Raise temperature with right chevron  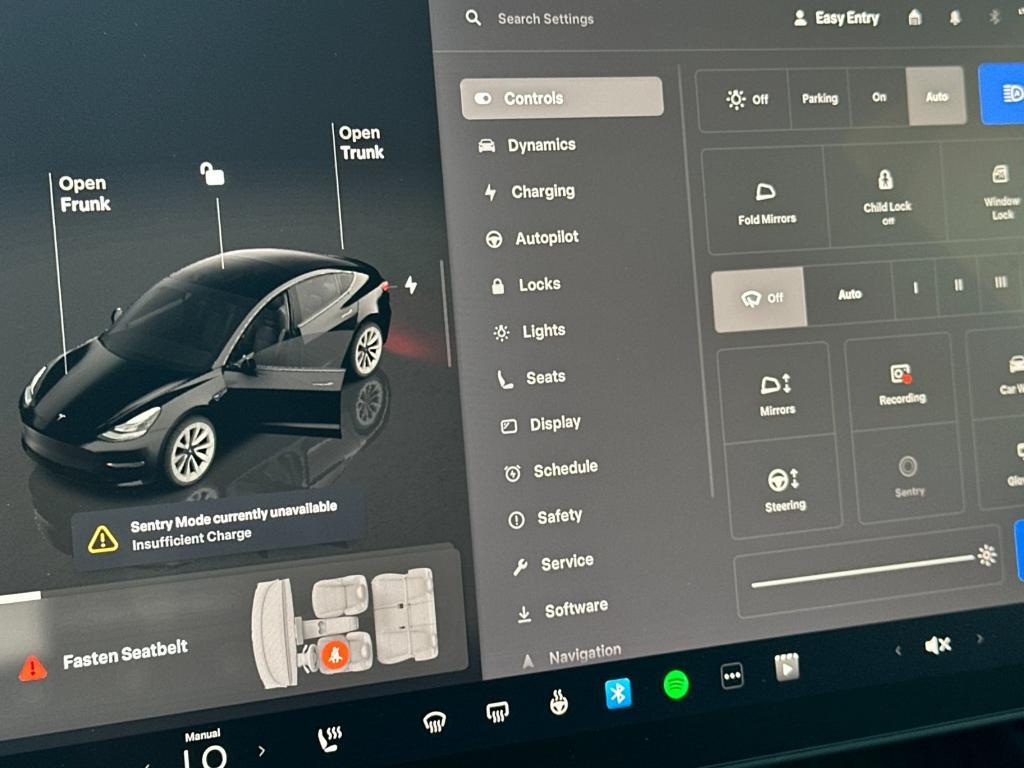pyautogui.click(x=262, y=750)
